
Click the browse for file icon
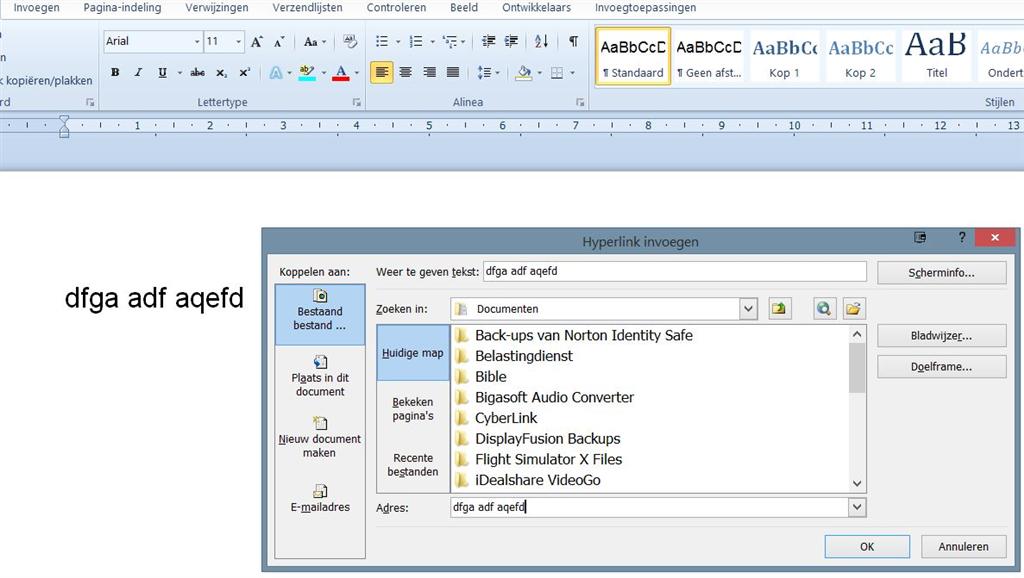(853, 309)
